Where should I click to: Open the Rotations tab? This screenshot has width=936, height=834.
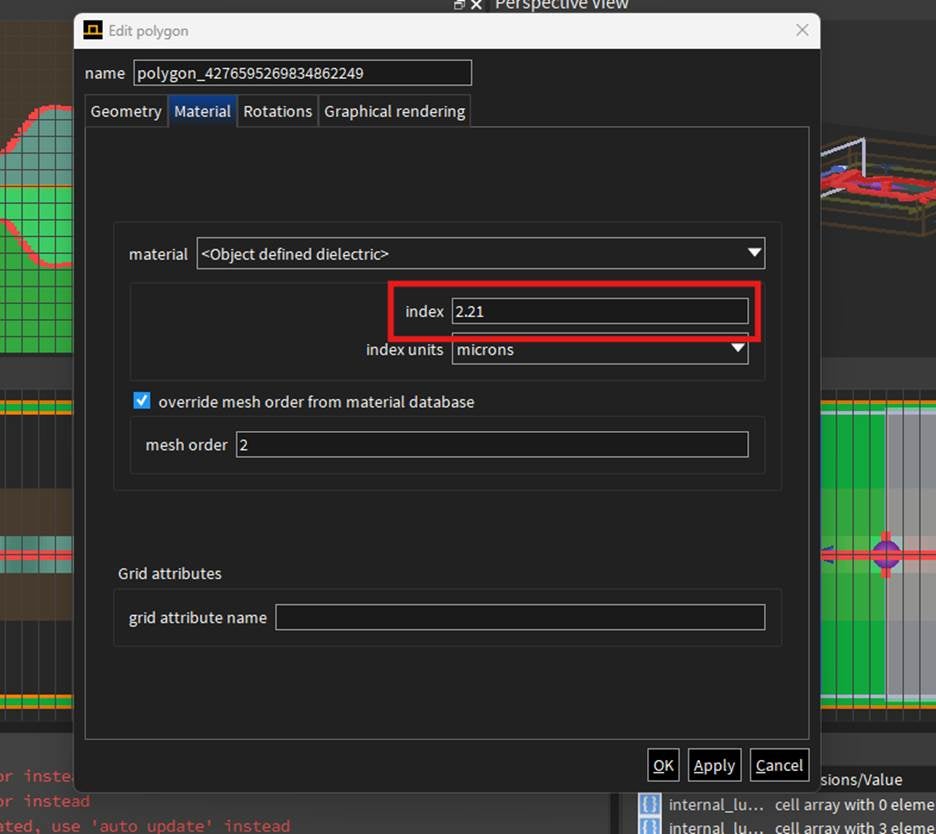pyautogui.click(x=277, y=111)
